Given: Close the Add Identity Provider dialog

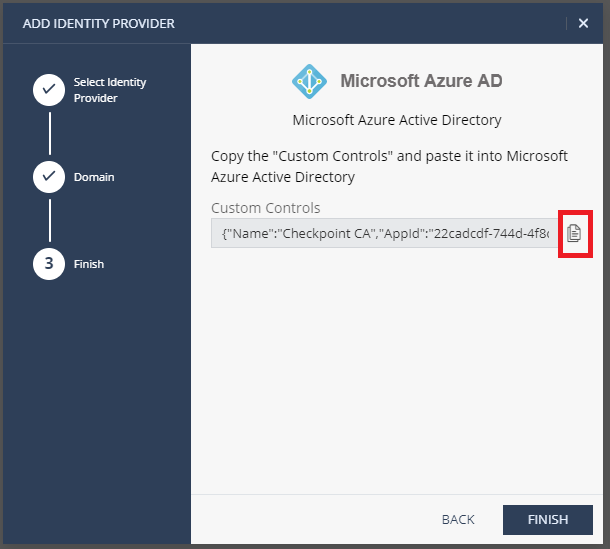Looking at the screenshot, I should [583, 23].
